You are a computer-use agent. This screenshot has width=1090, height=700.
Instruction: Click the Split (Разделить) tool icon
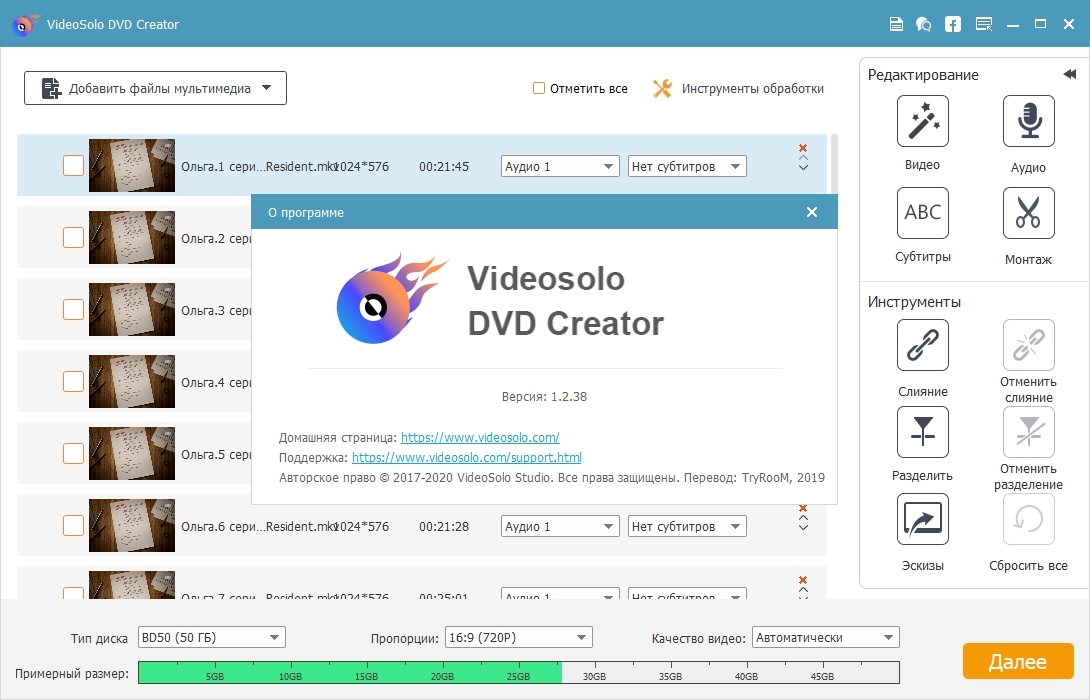click(922, 432)
